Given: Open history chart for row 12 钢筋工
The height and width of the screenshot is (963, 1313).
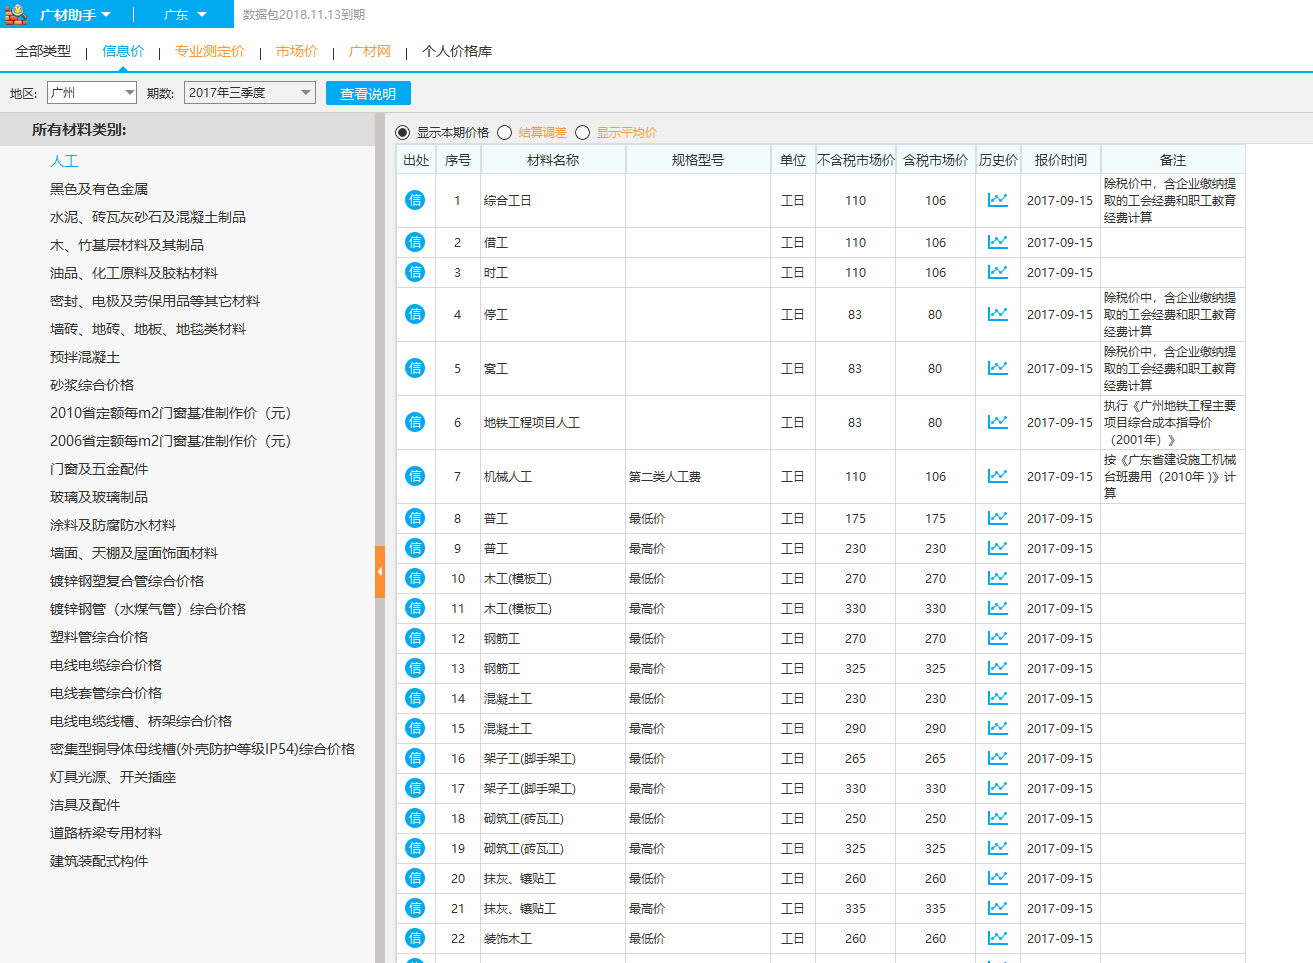Looking at the screenshot, I should pos(998,638).
